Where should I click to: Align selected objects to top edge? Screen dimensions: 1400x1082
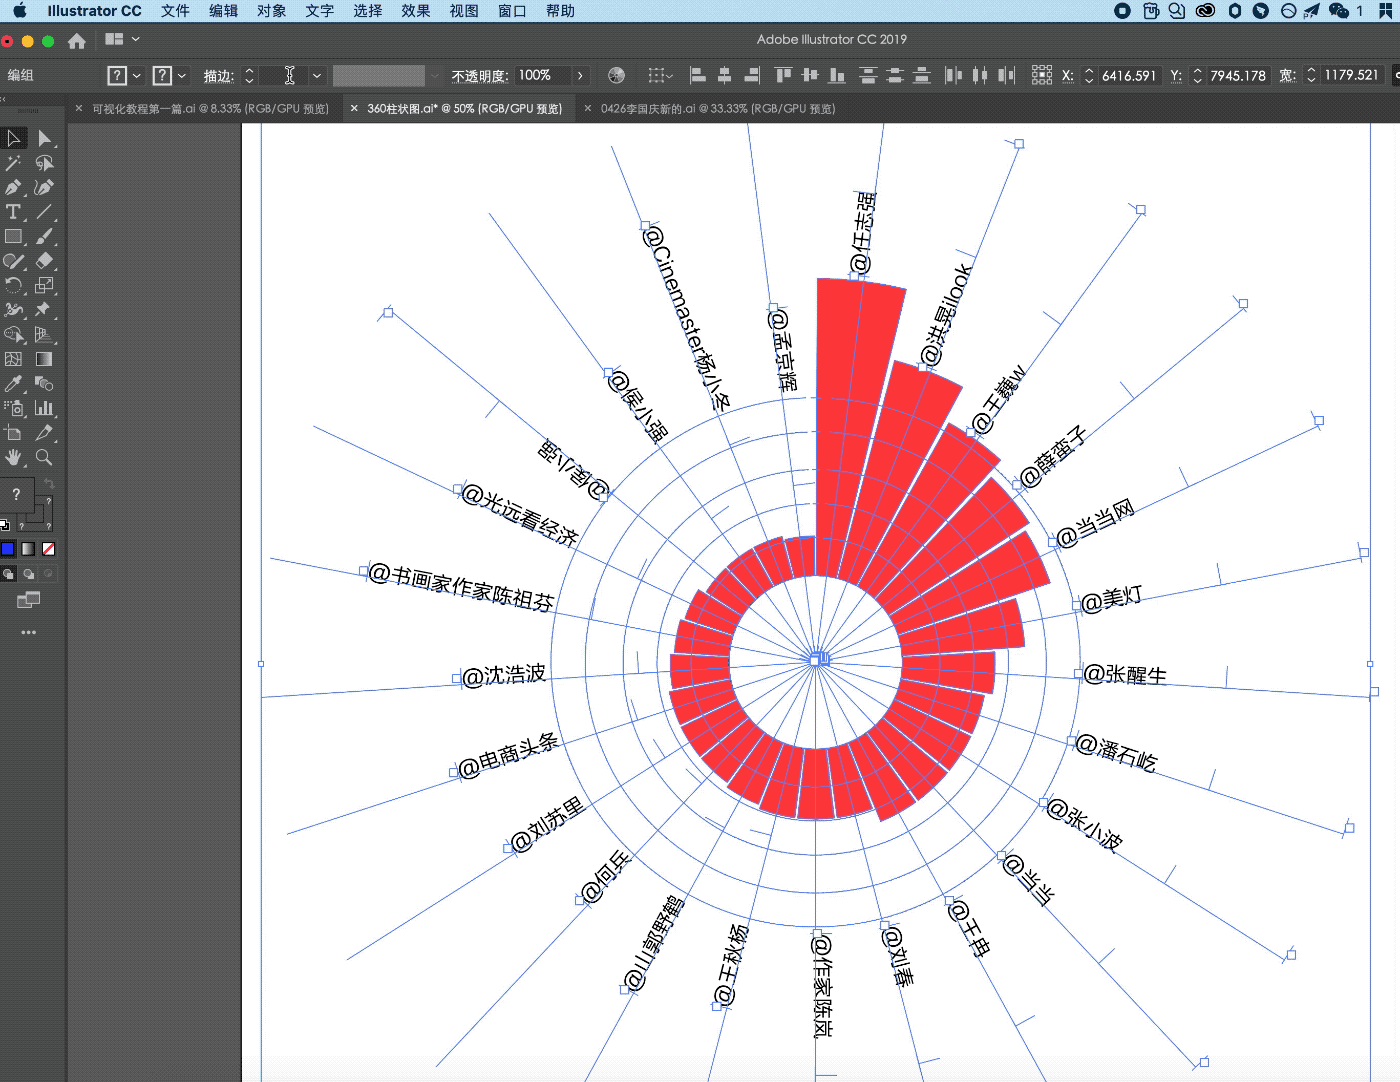coord(784,75)
